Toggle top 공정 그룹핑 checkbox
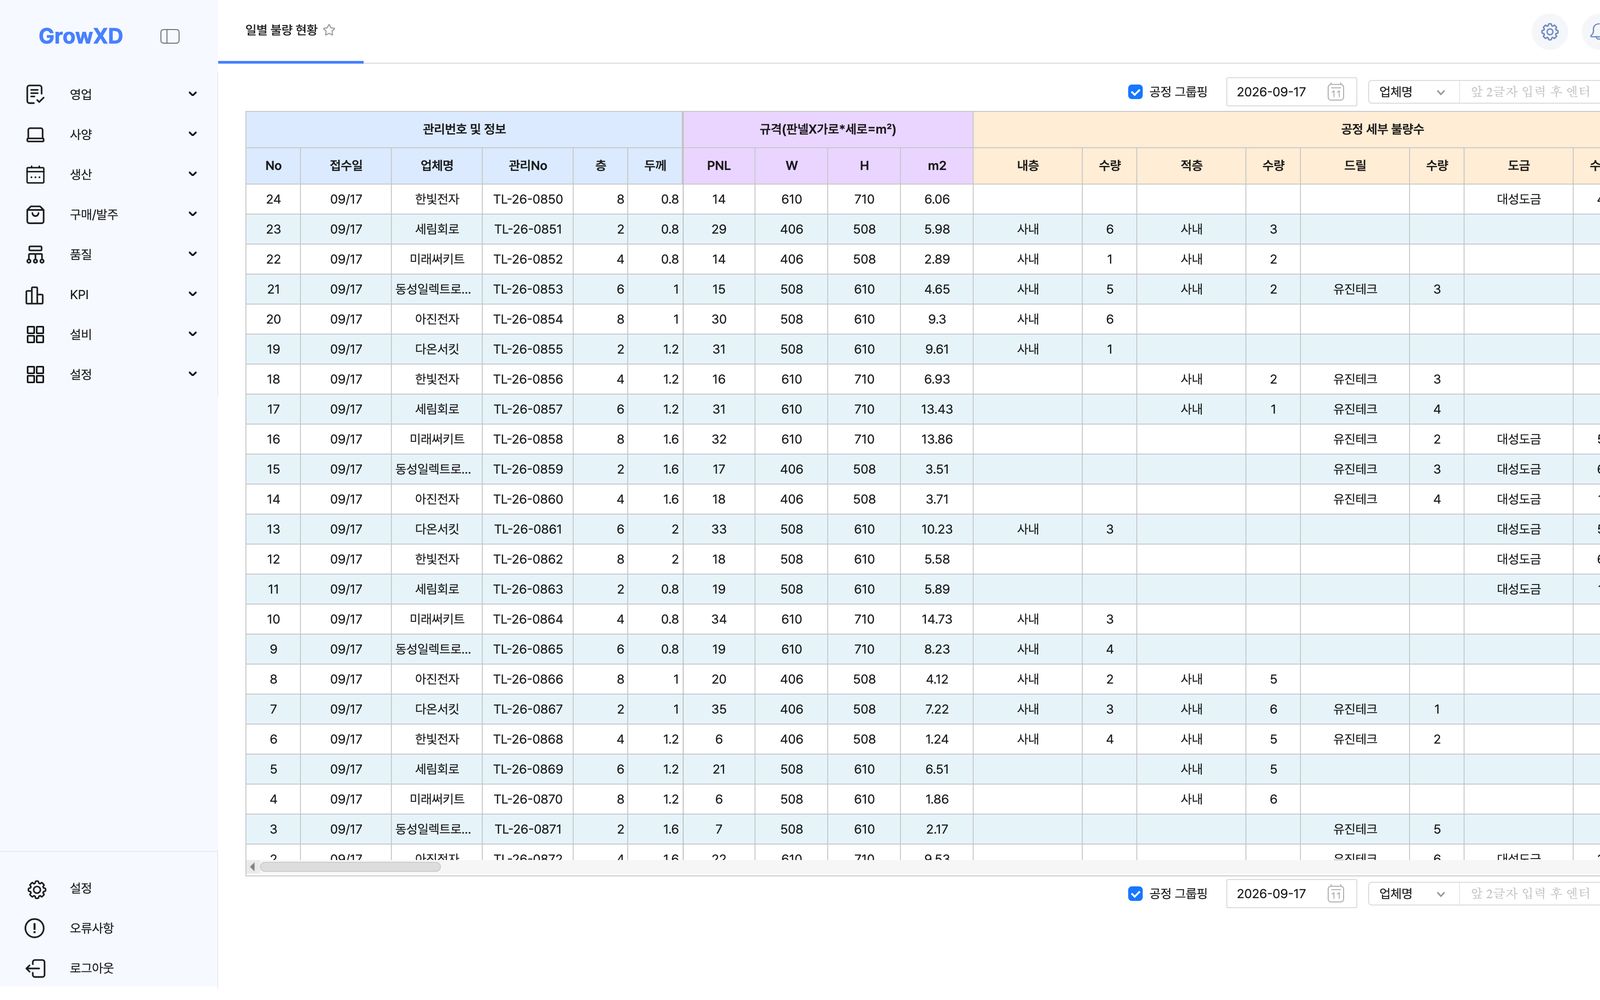This screenshot has width=1600, height=1000. coord(1135,92)
